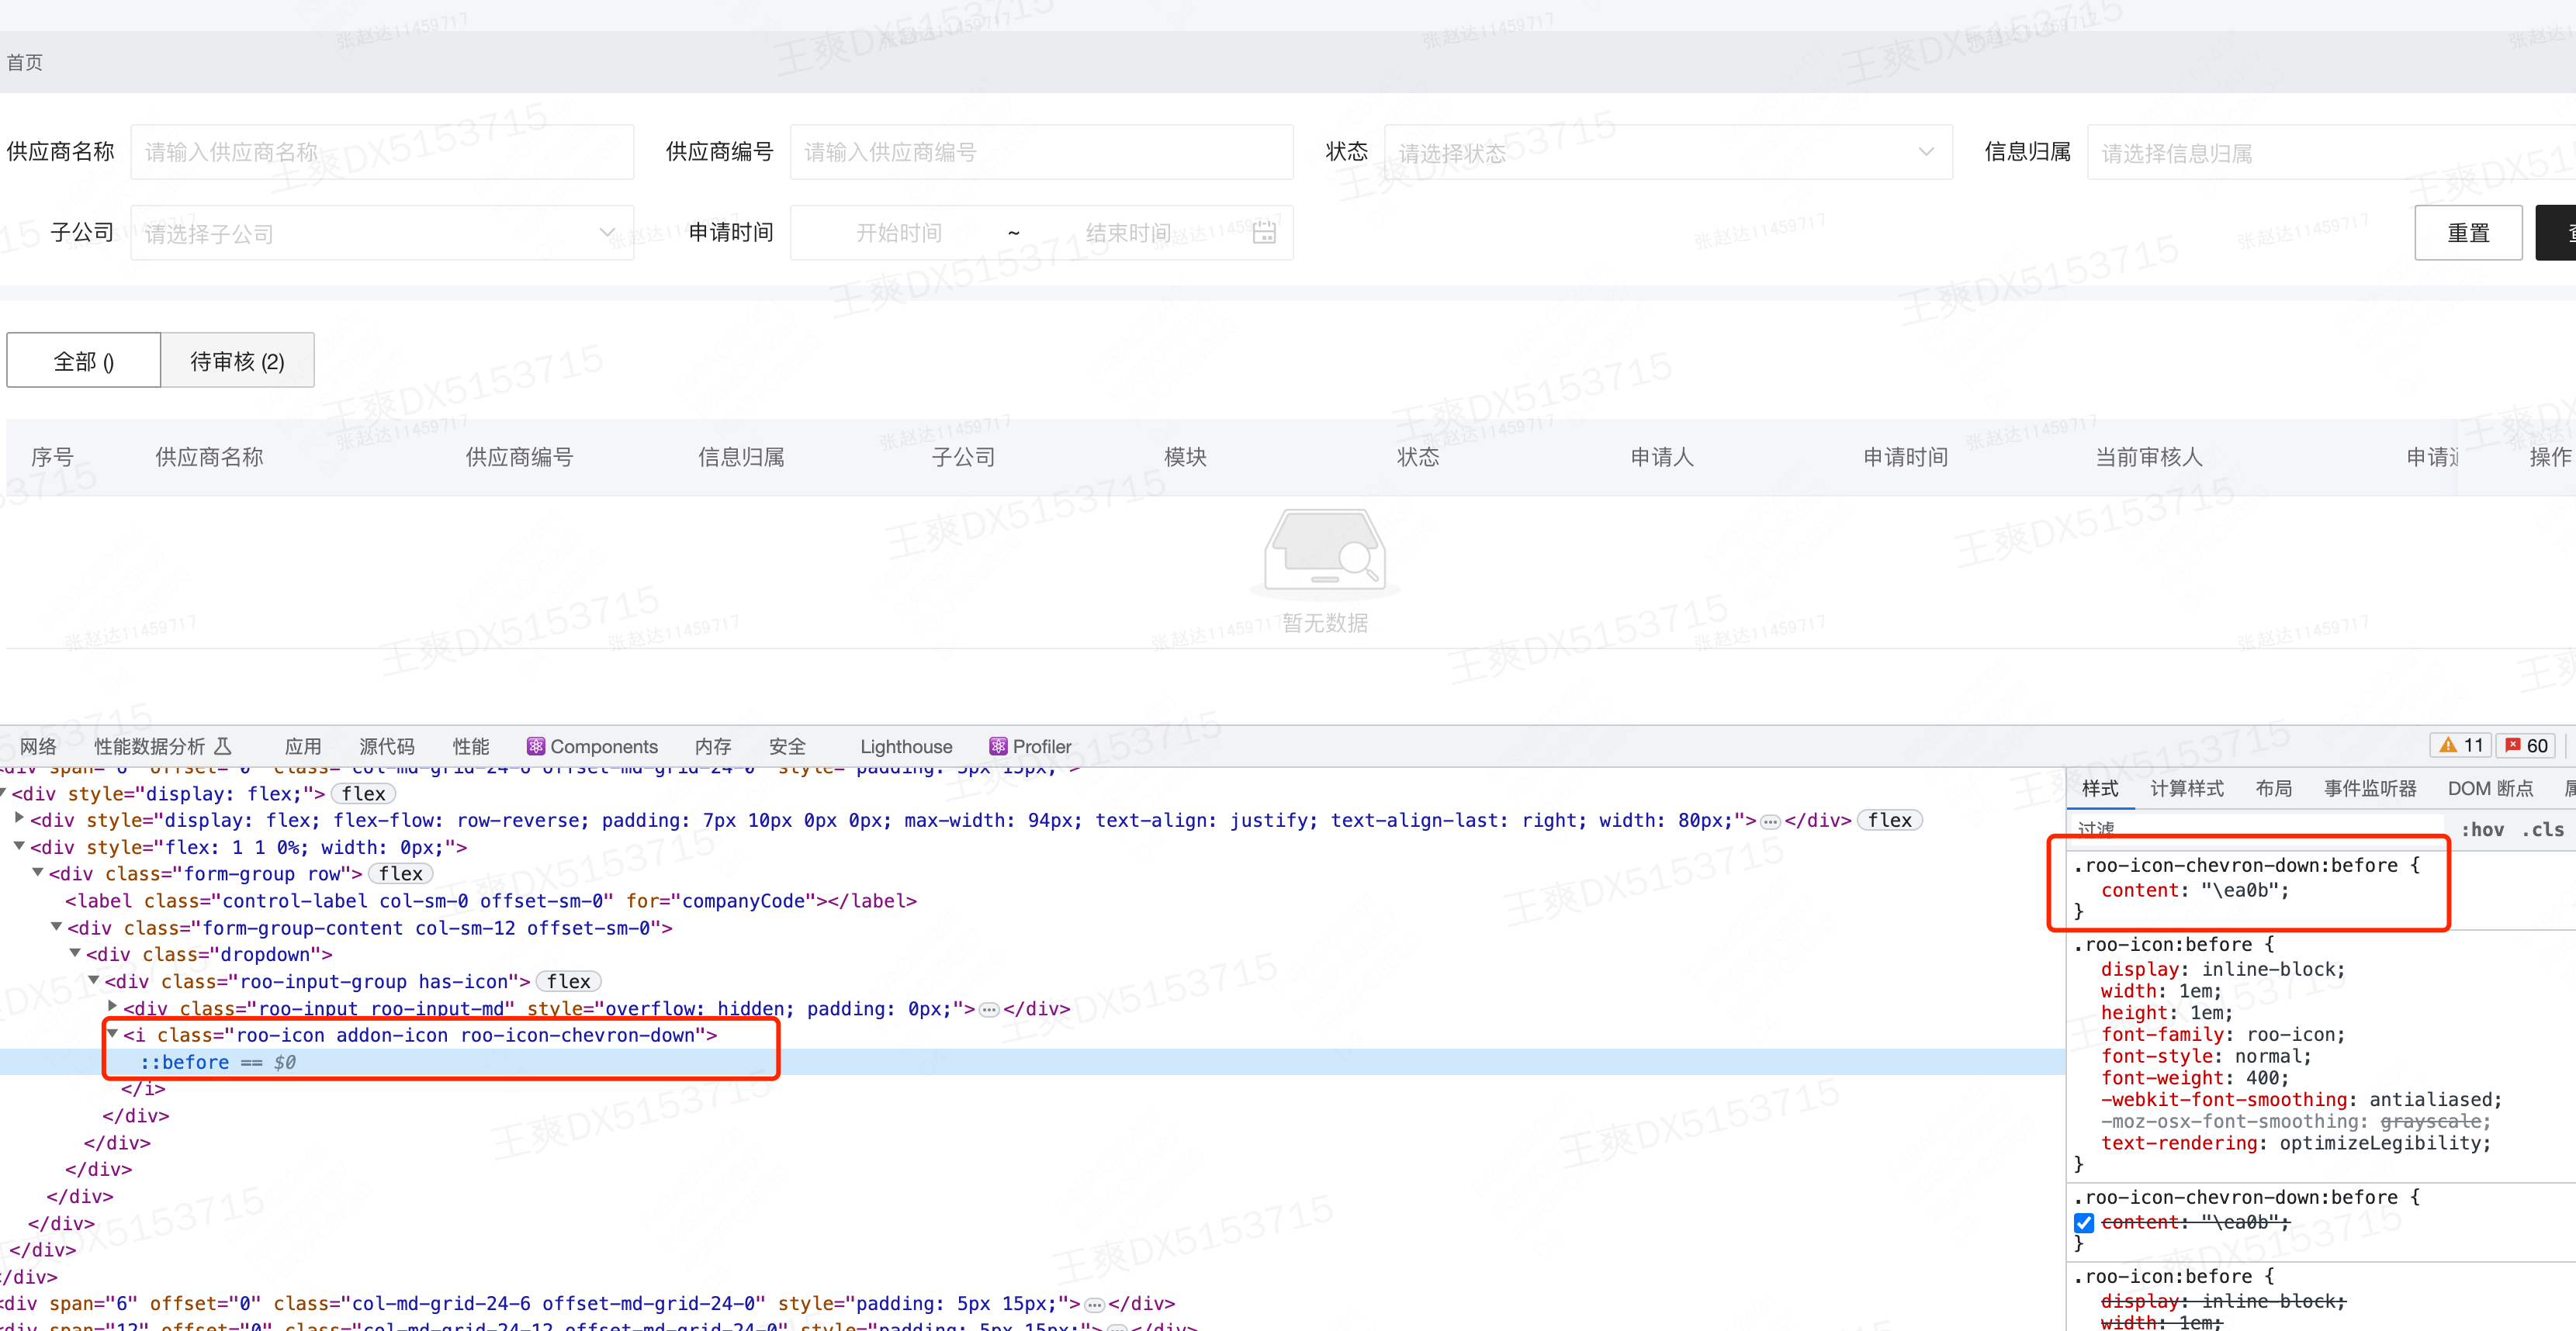Click the Profiler flame icon tab

[x=998, y=746]
